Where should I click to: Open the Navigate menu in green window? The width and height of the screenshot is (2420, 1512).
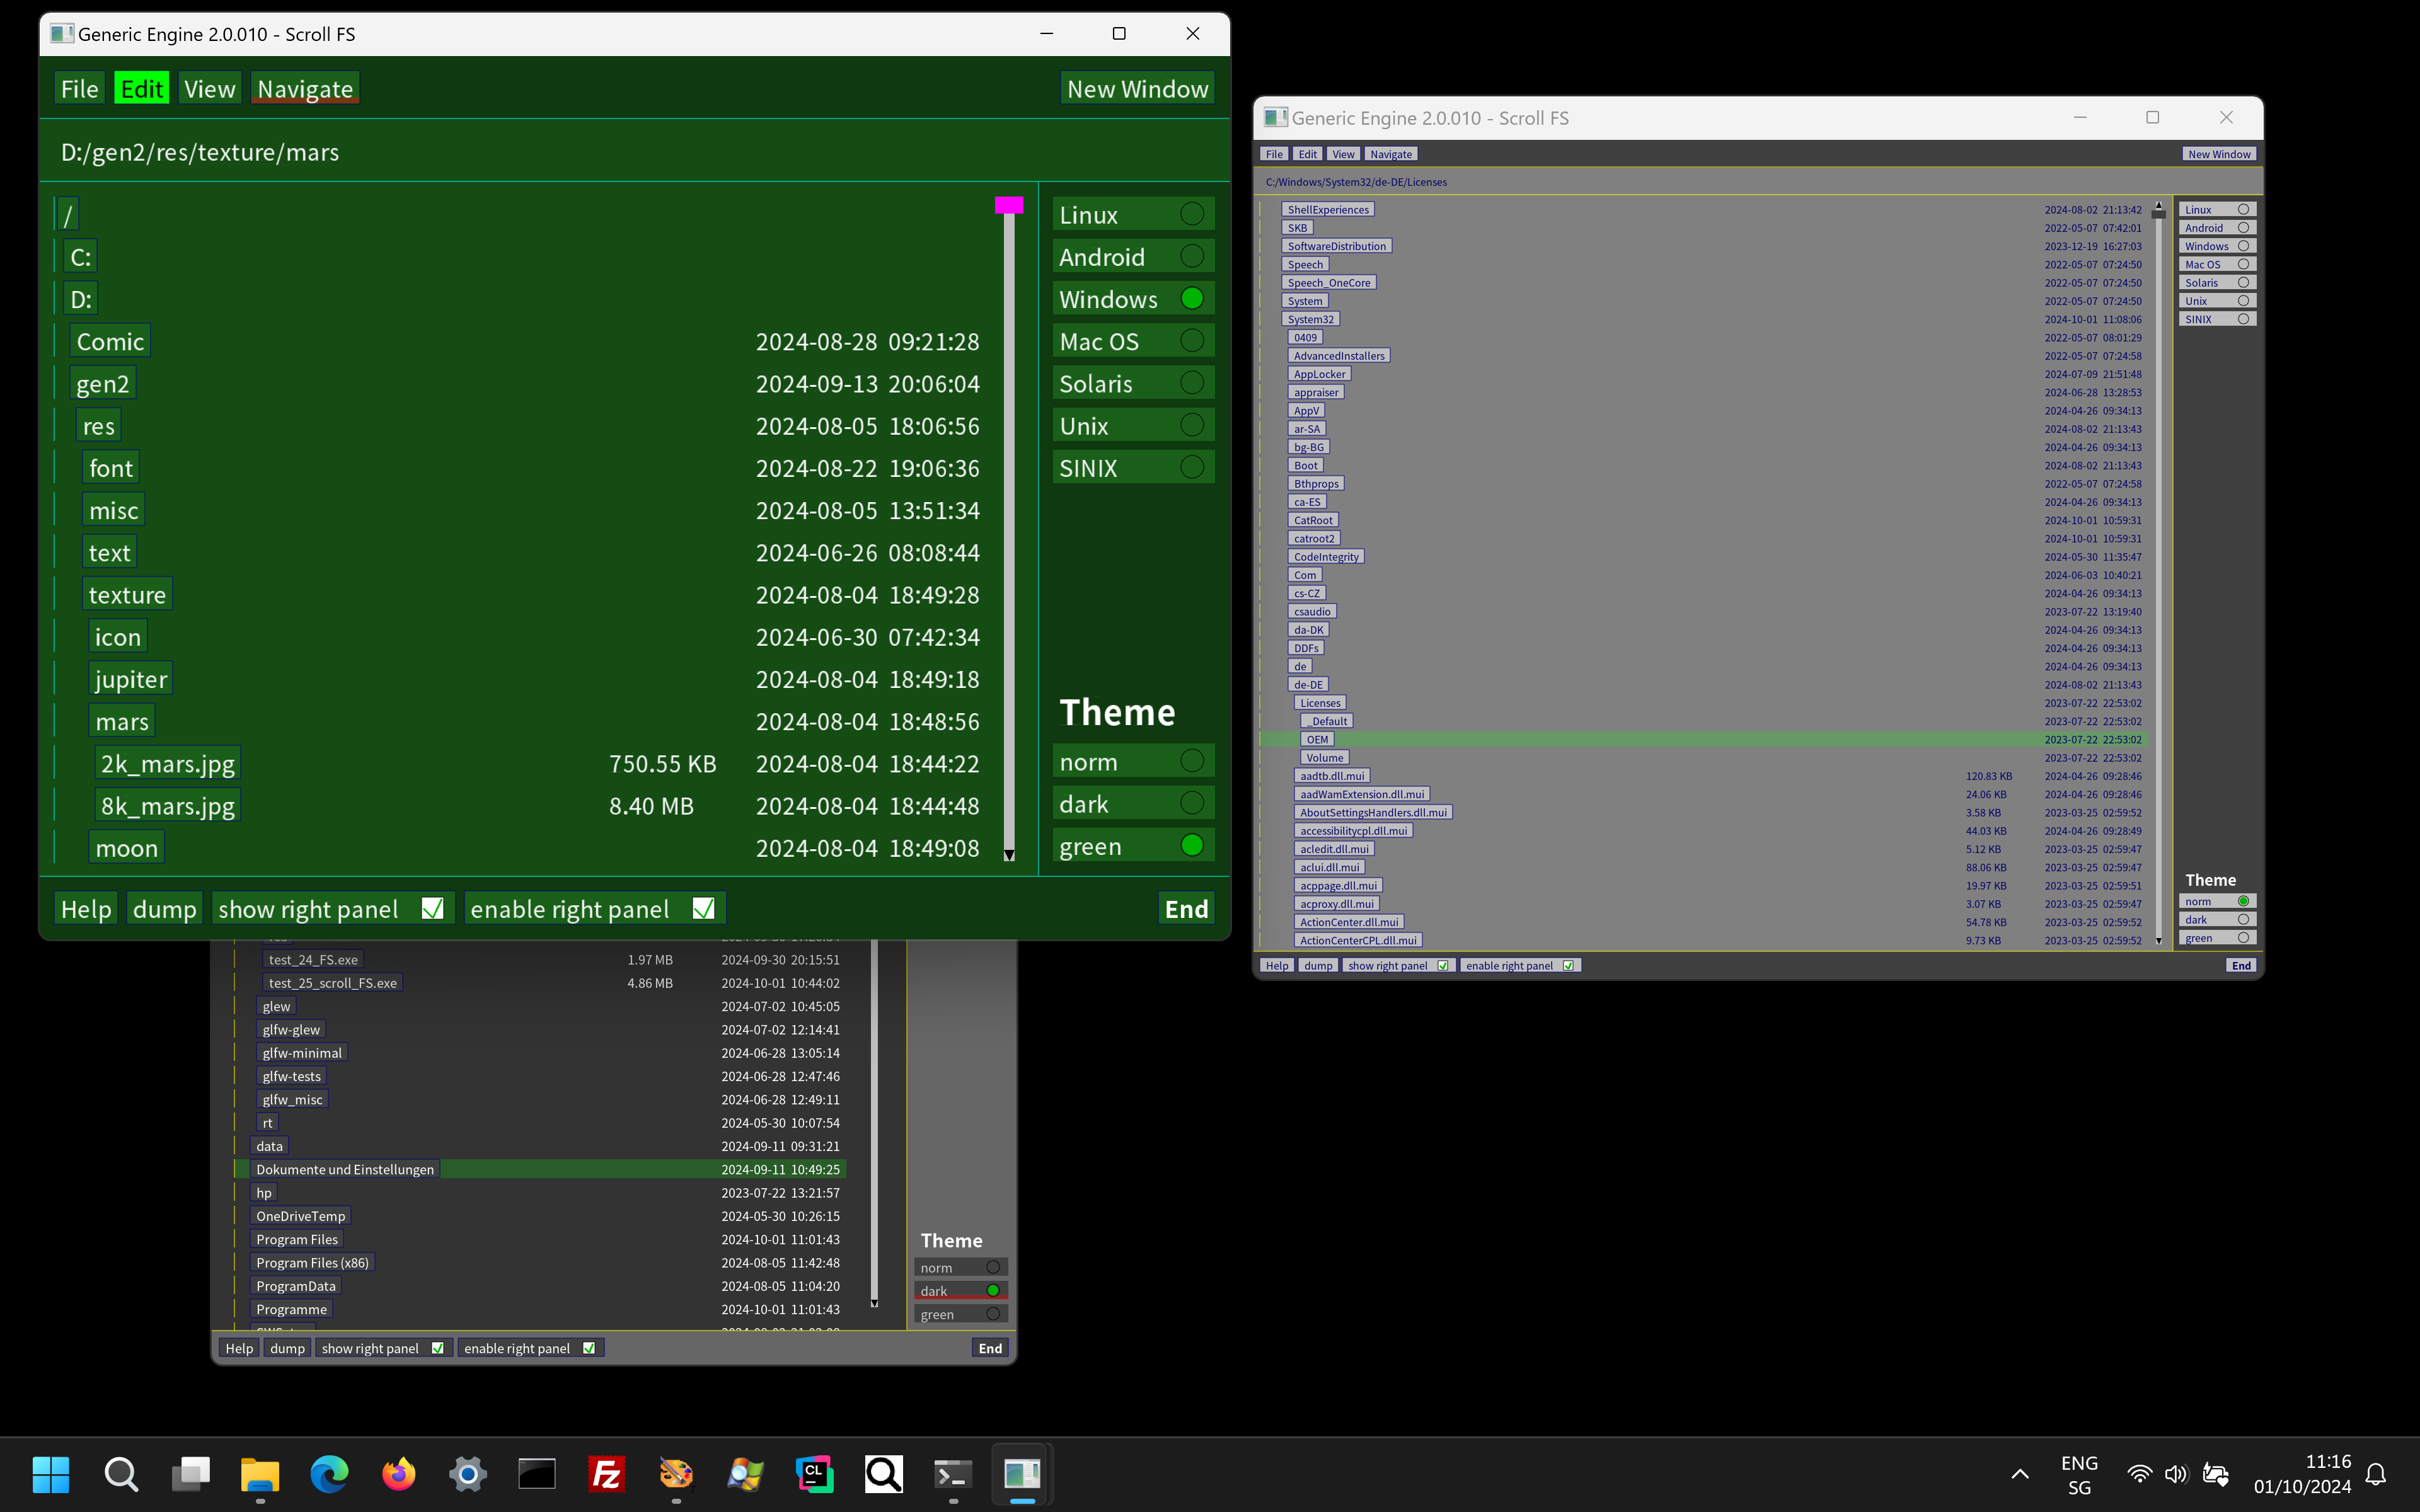tap(305, 89)
